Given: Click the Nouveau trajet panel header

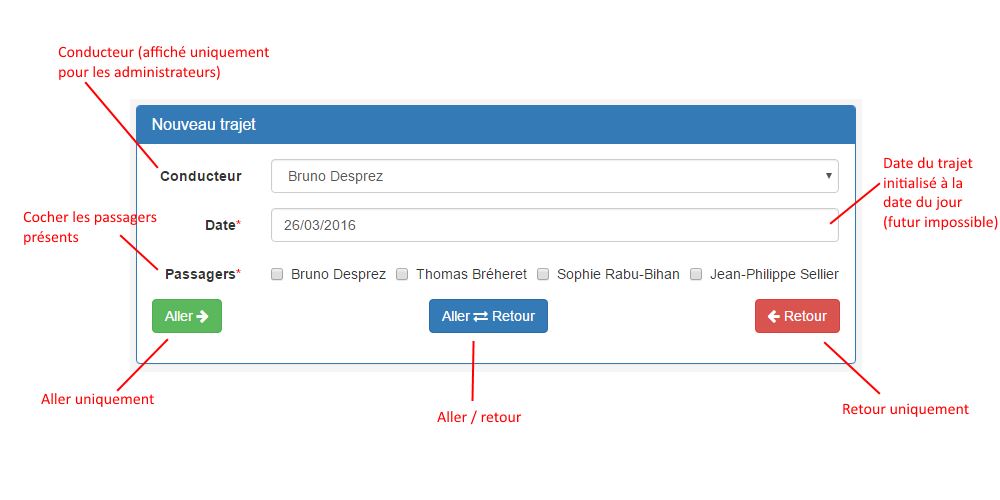Looking at the screenshot, I should coord(495,125).
